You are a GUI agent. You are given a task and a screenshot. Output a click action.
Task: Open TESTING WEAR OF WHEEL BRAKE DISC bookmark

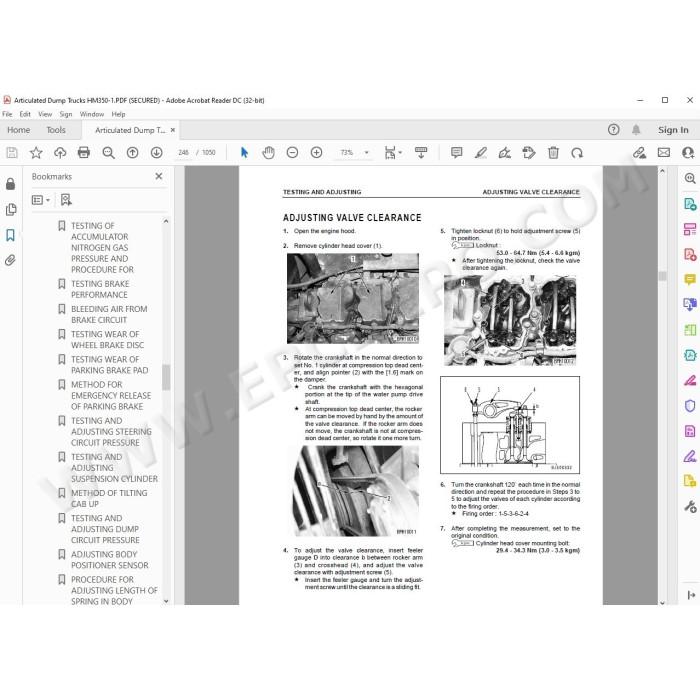[107, 340]
